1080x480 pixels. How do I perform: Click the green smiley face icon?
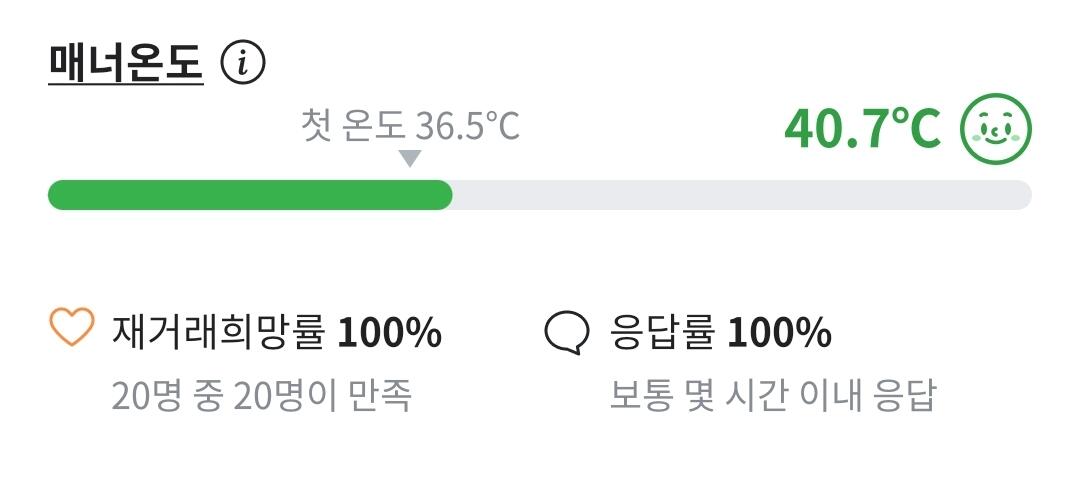[995, 129]
